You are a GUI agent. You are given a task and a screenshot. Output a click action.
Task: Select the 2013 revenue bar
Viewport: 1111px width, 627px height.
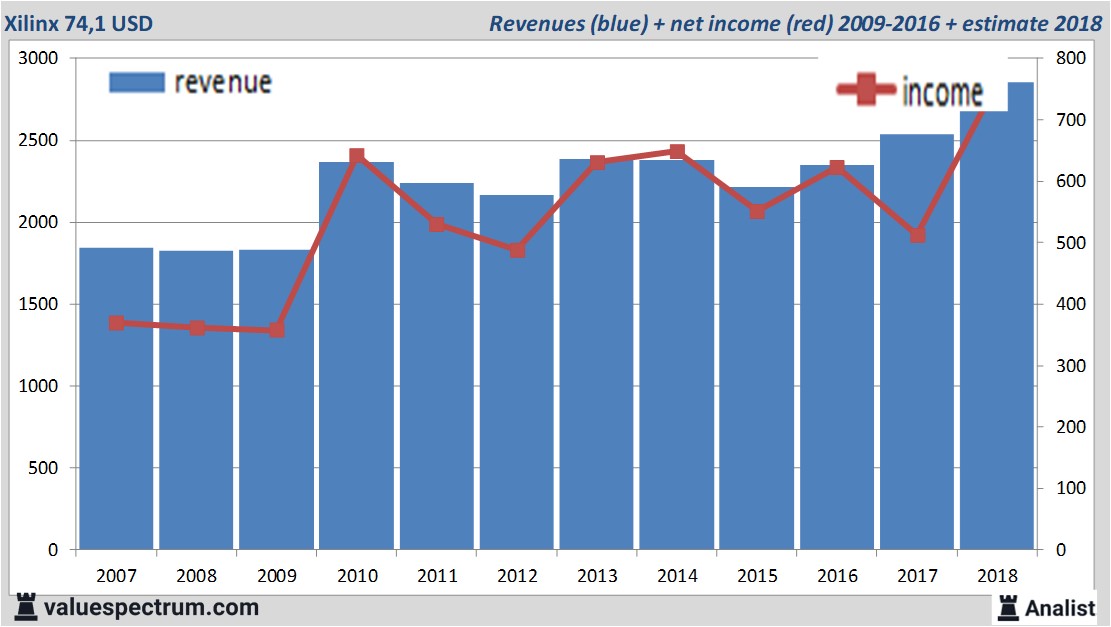pos(597,354)
